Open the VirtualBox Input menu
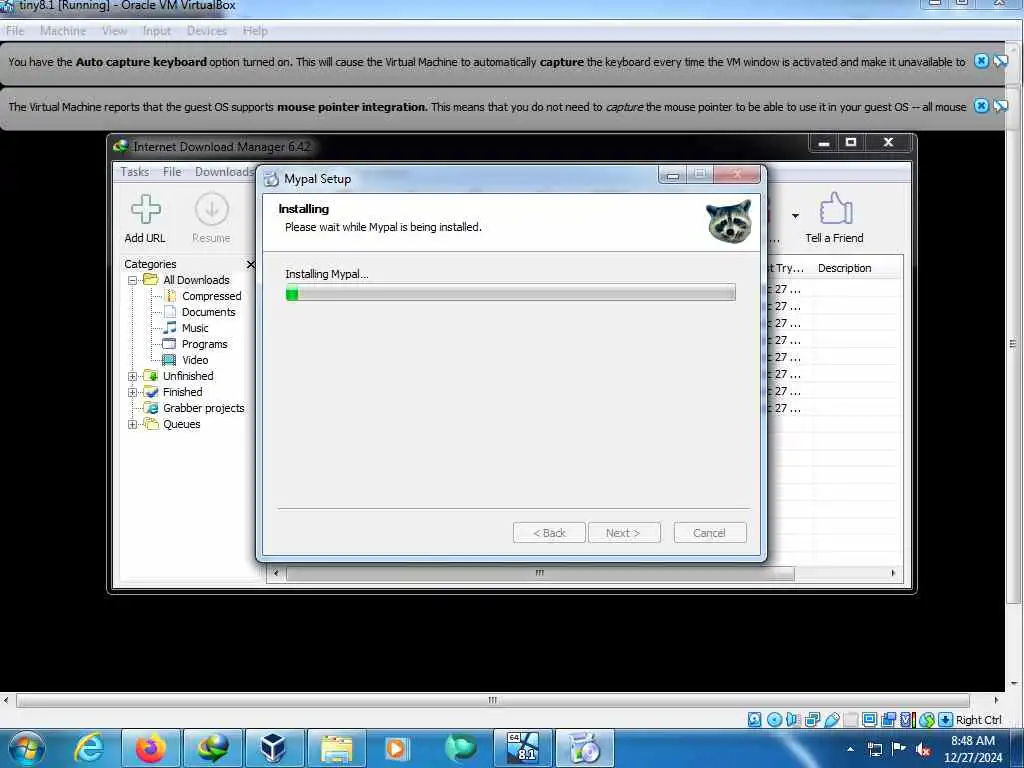The image size is (1024, 768). (156, 31)
